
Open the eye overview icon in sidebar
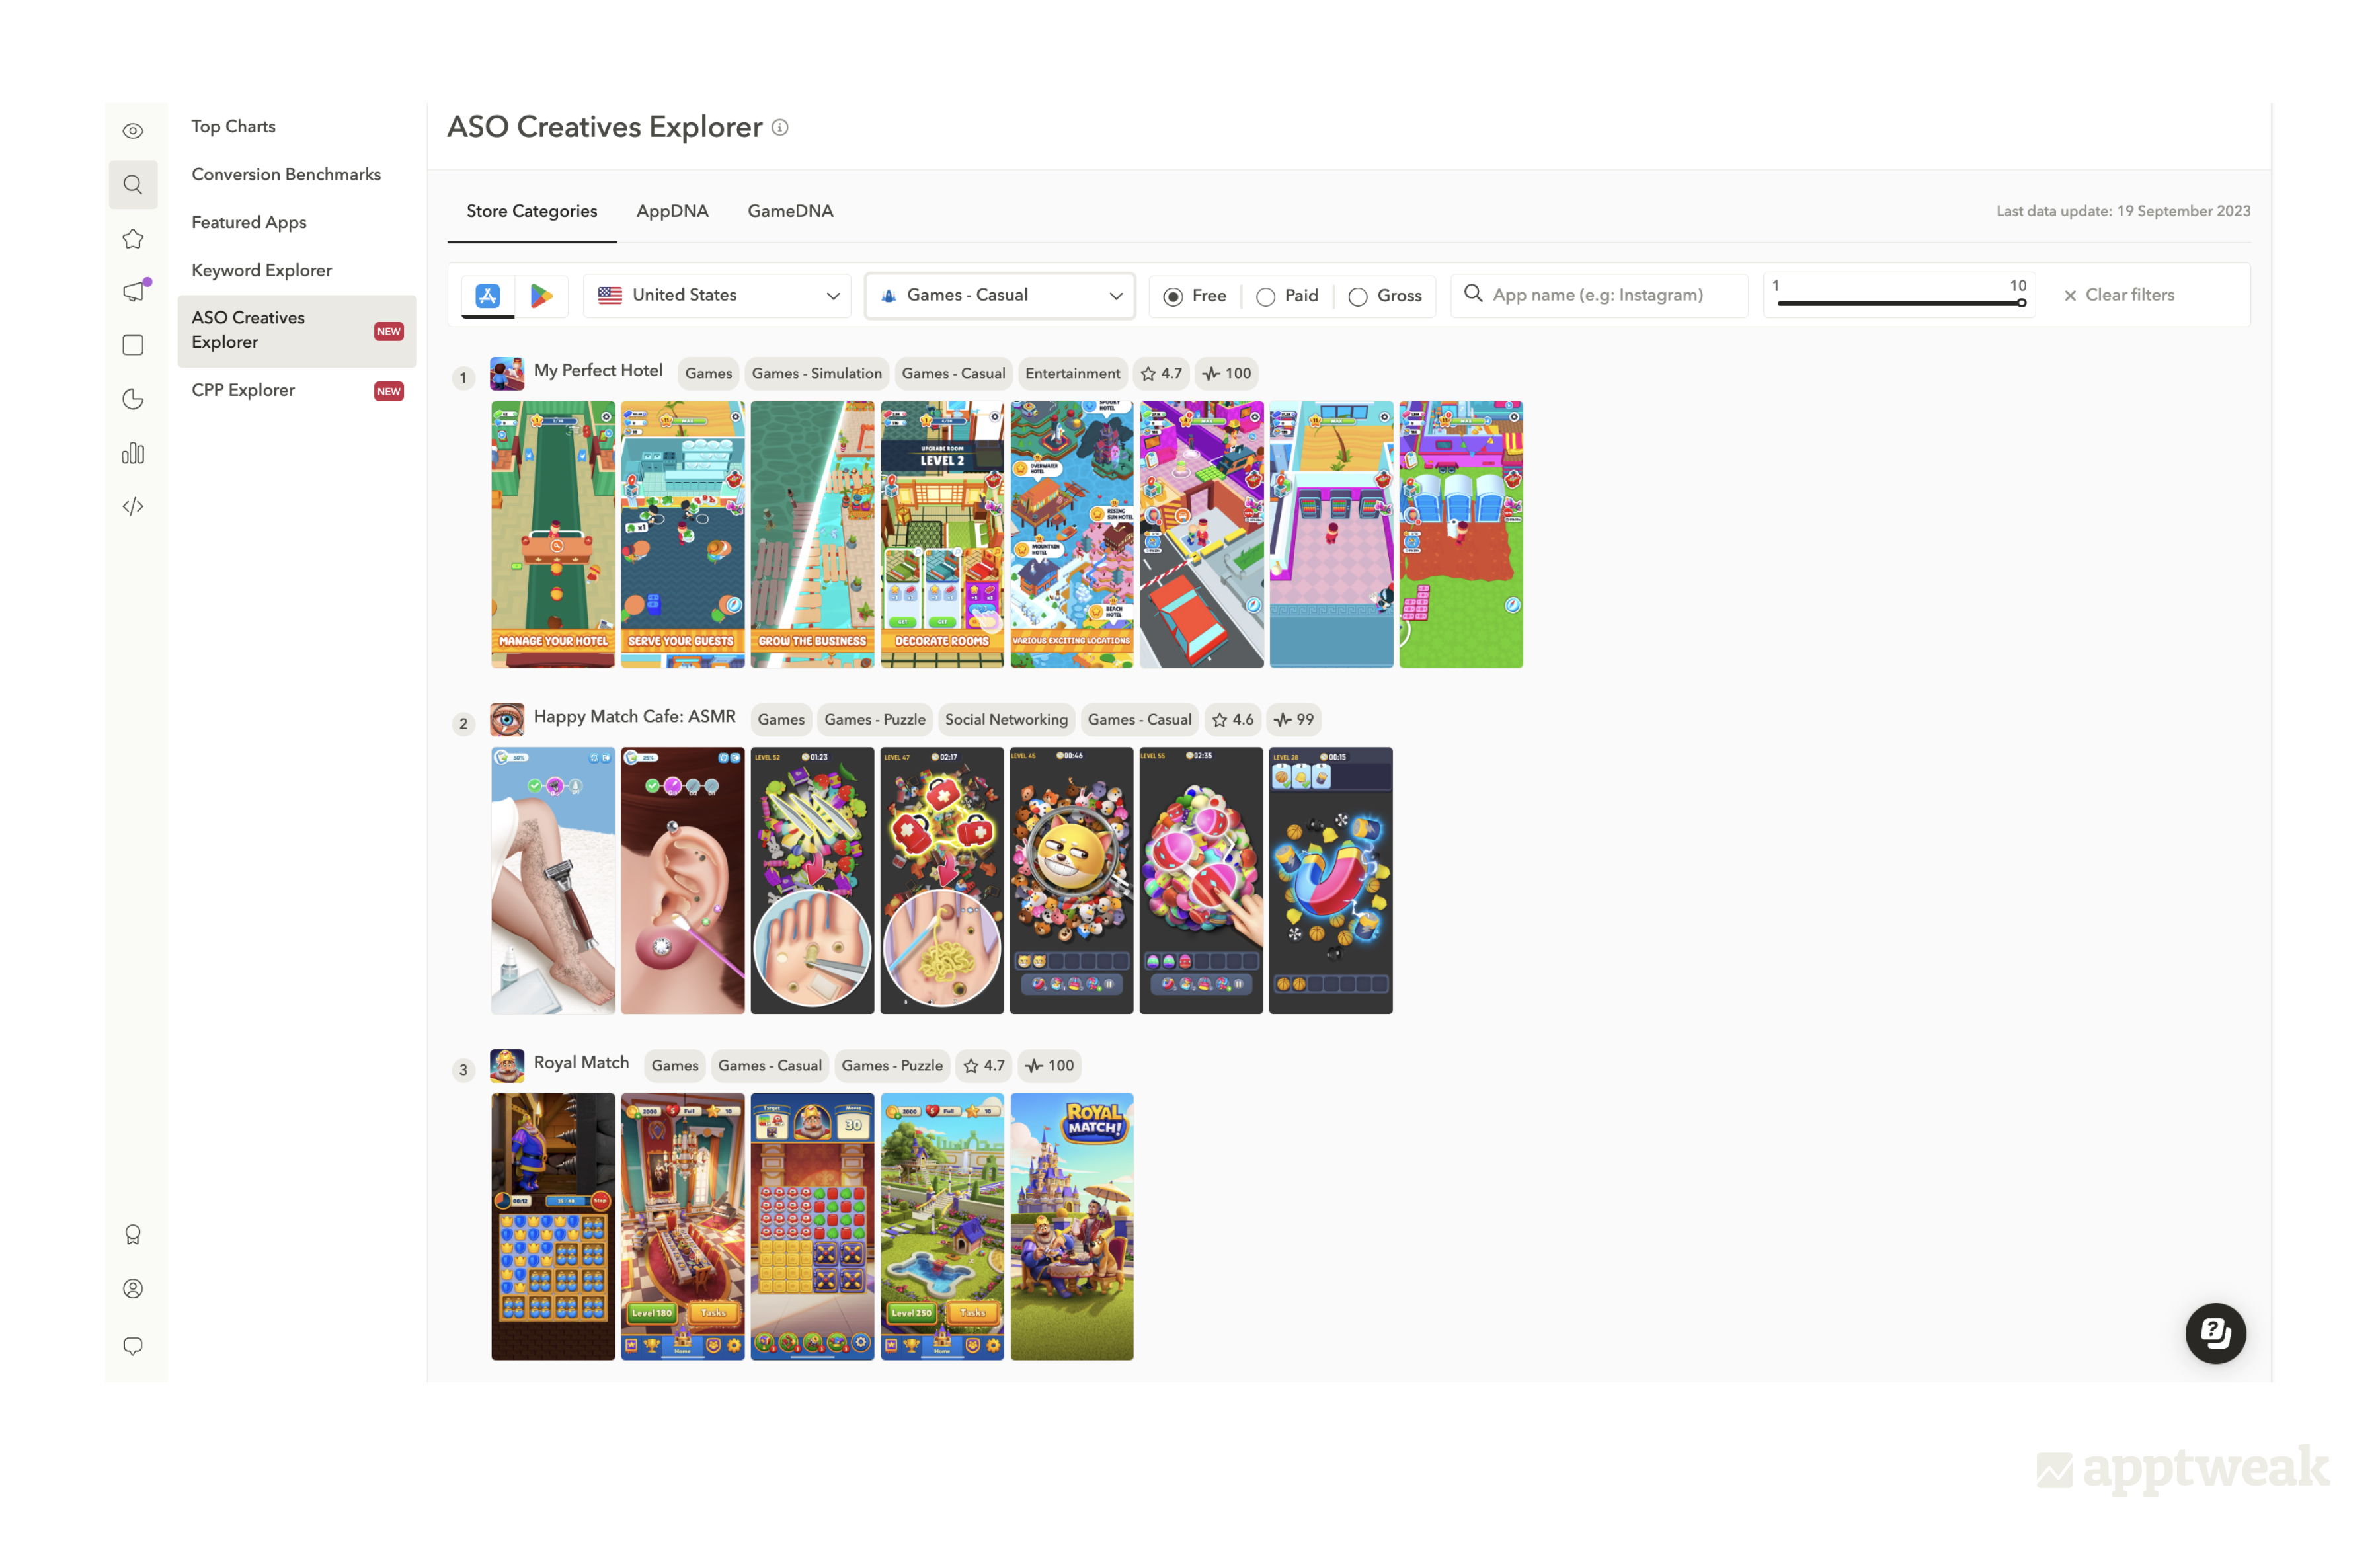pos(133,131)
